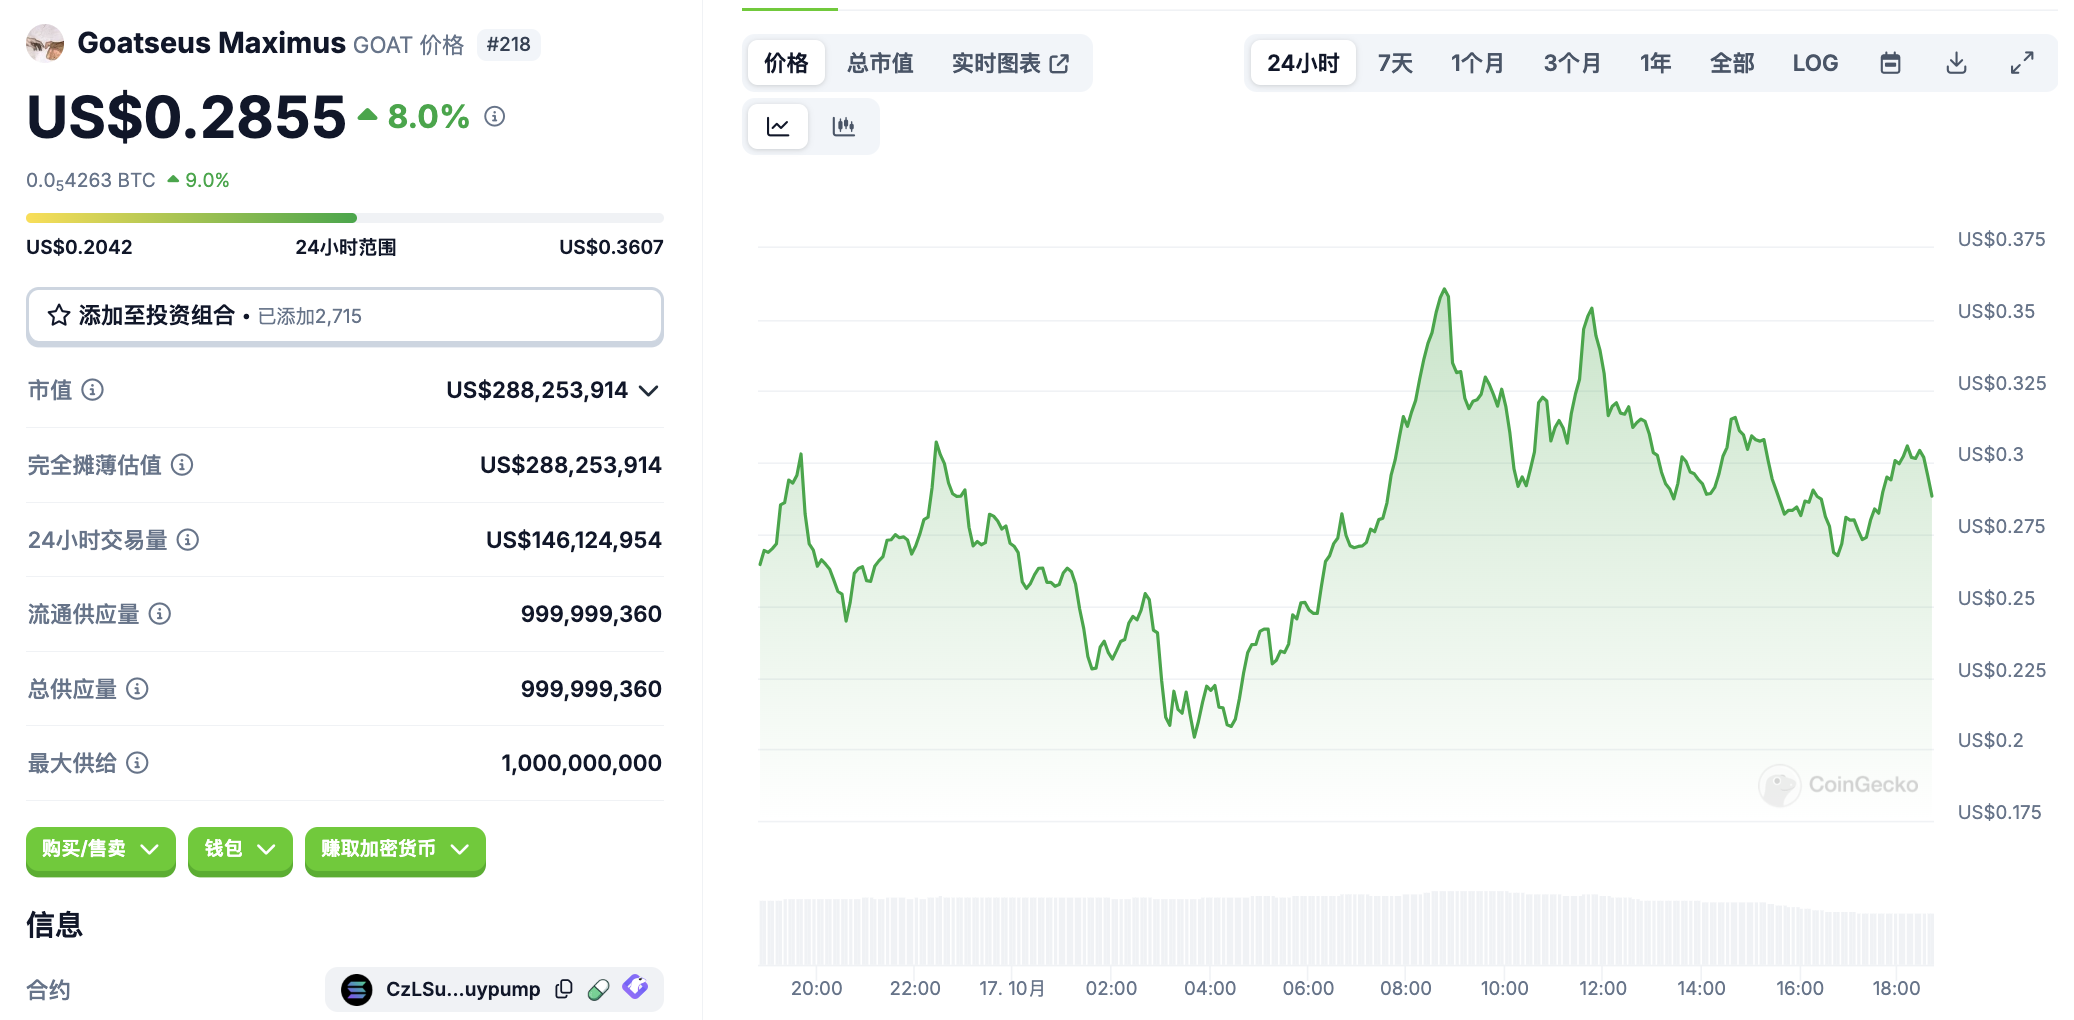
Task: Expand chart to fullscreen
Action: (2021, 63)
